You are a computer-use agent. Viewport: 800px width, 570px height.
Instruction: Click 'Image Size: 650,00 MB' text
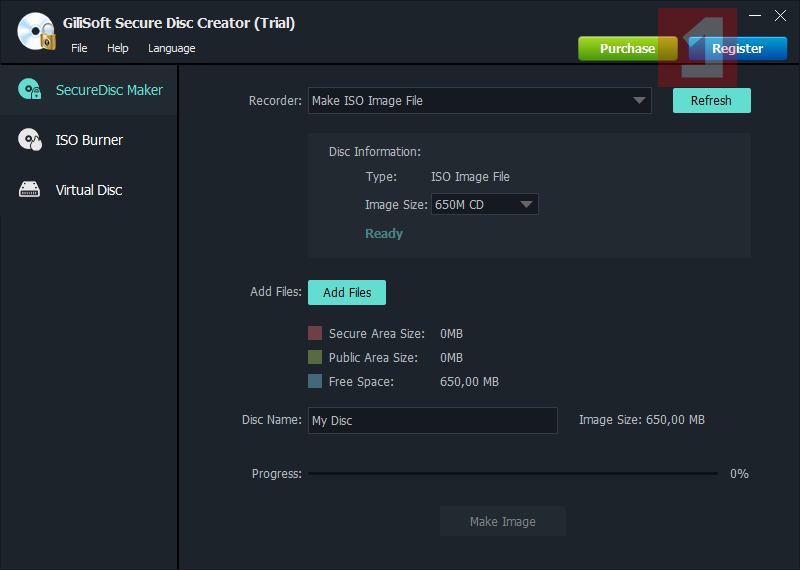[642, 420]
